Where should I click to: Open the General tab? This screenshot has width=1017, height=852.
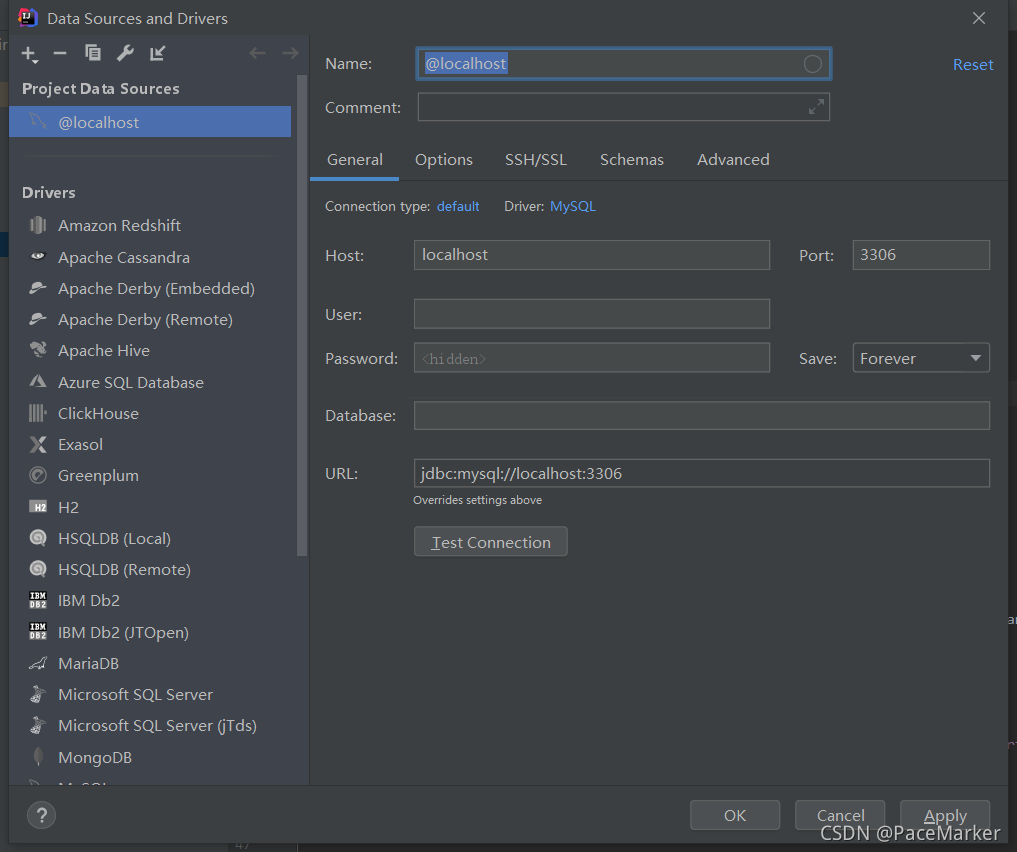coord(355,160)
